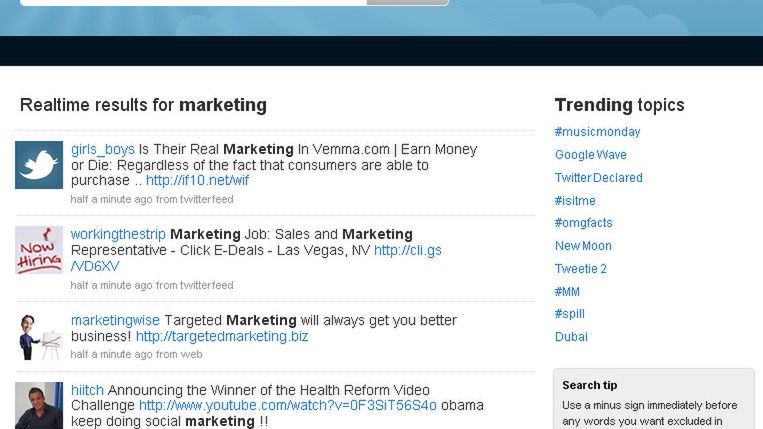Select #musicmonday trending topic

point(597,132)
